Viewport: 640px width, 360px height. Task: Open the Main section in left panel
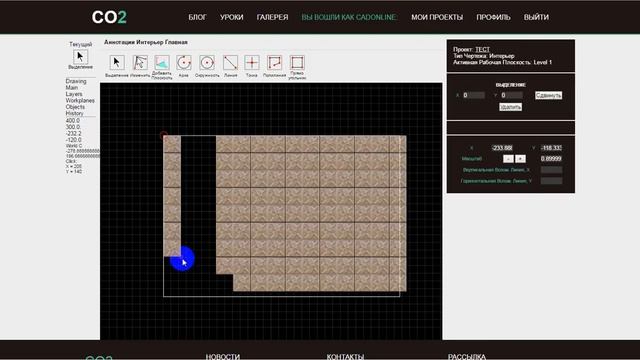click(71, 87)
